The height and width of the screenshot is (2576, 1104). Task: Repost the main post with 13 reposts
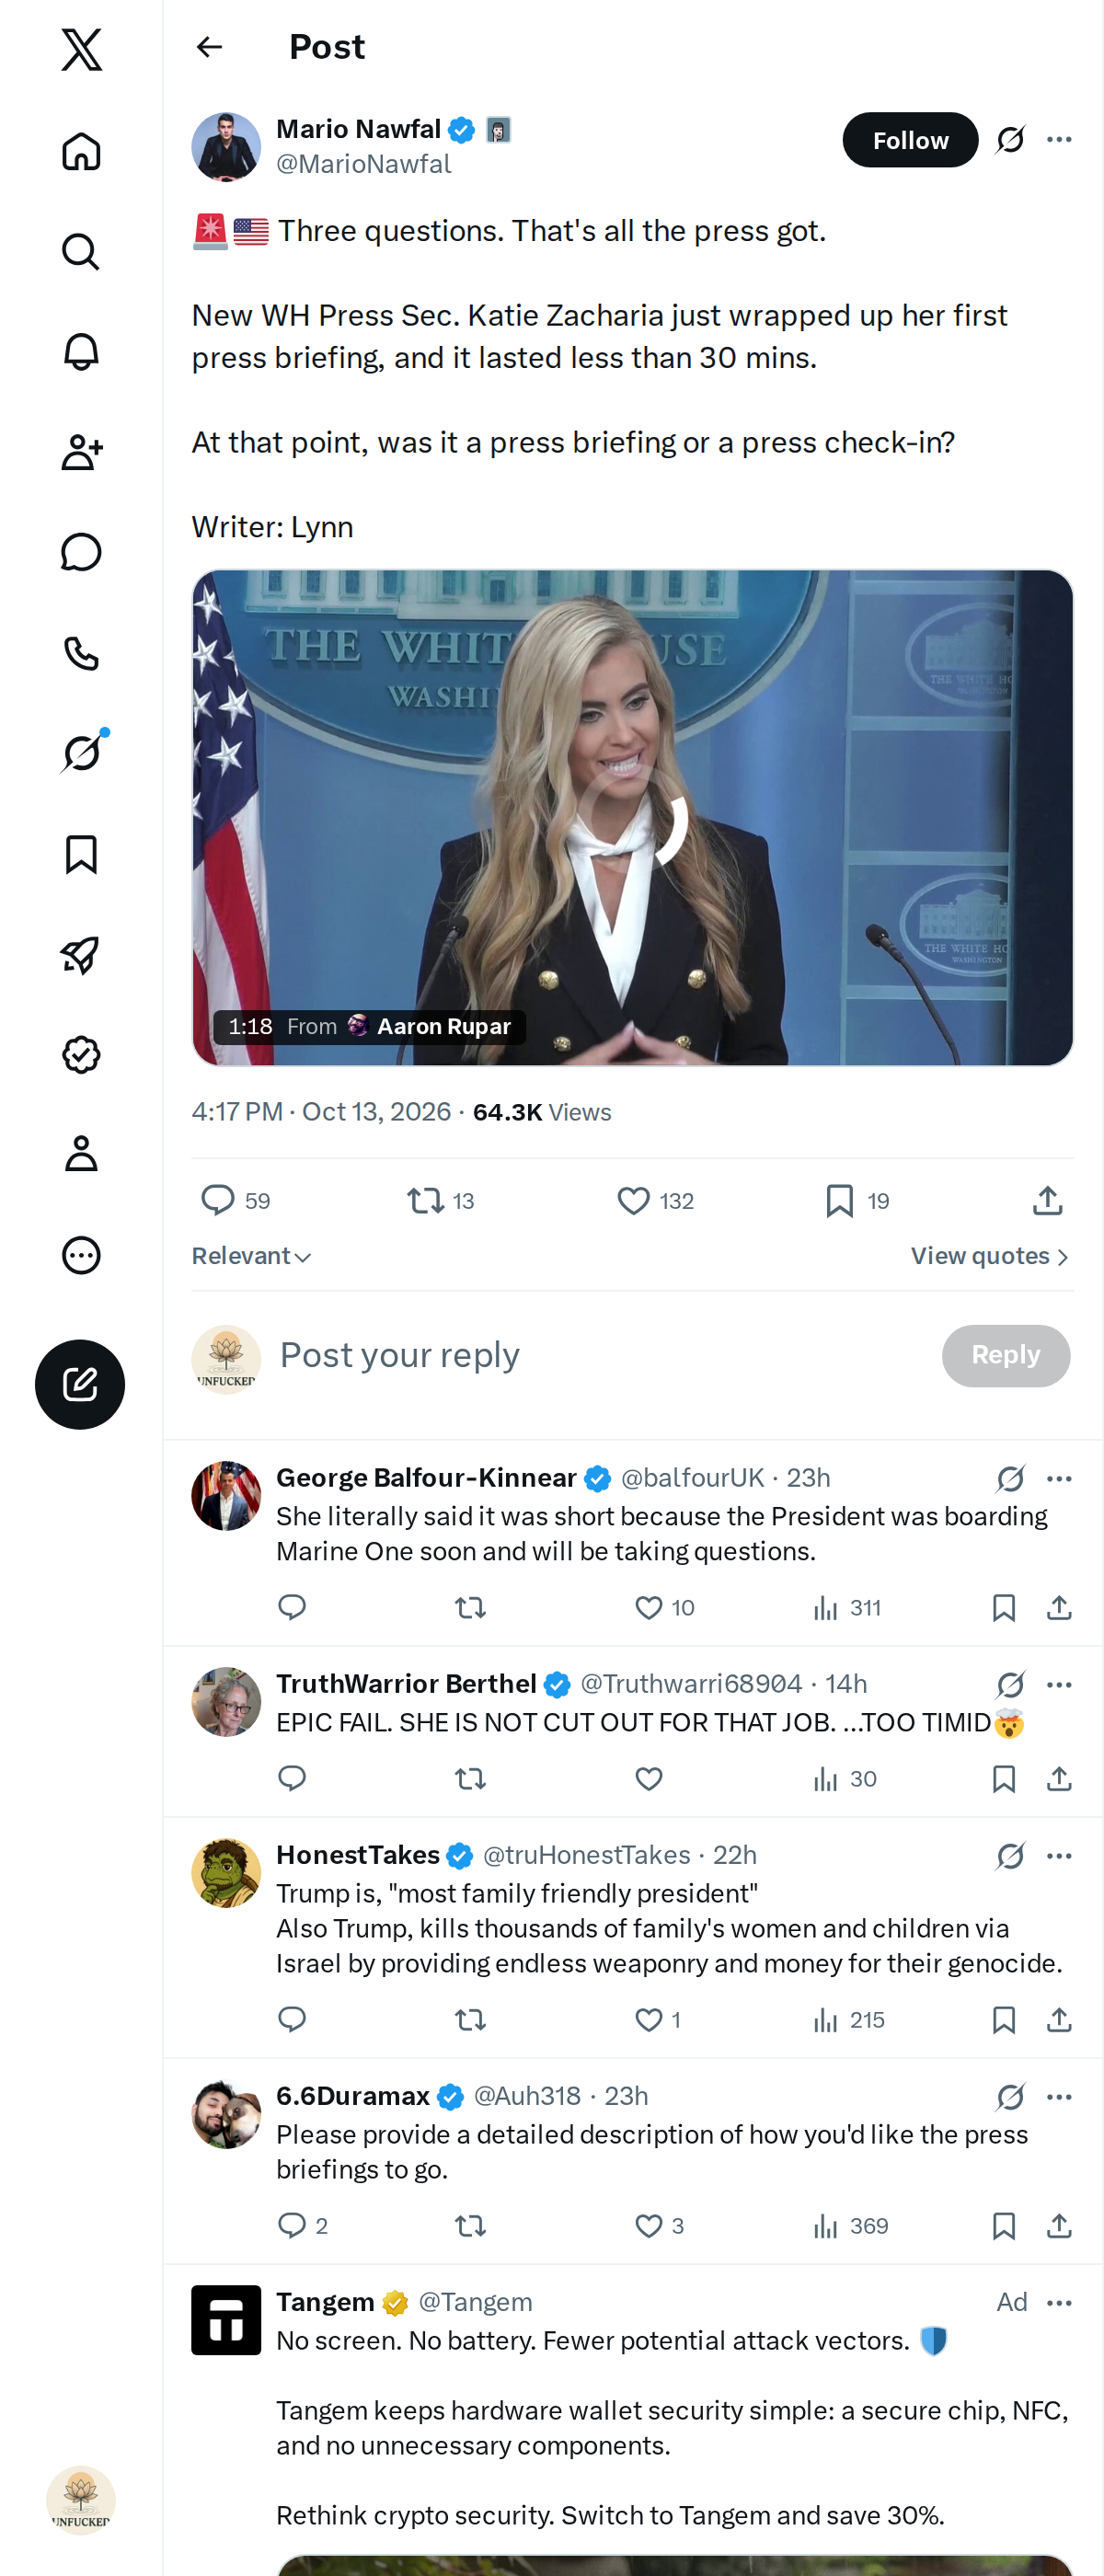pos(440,1200)
